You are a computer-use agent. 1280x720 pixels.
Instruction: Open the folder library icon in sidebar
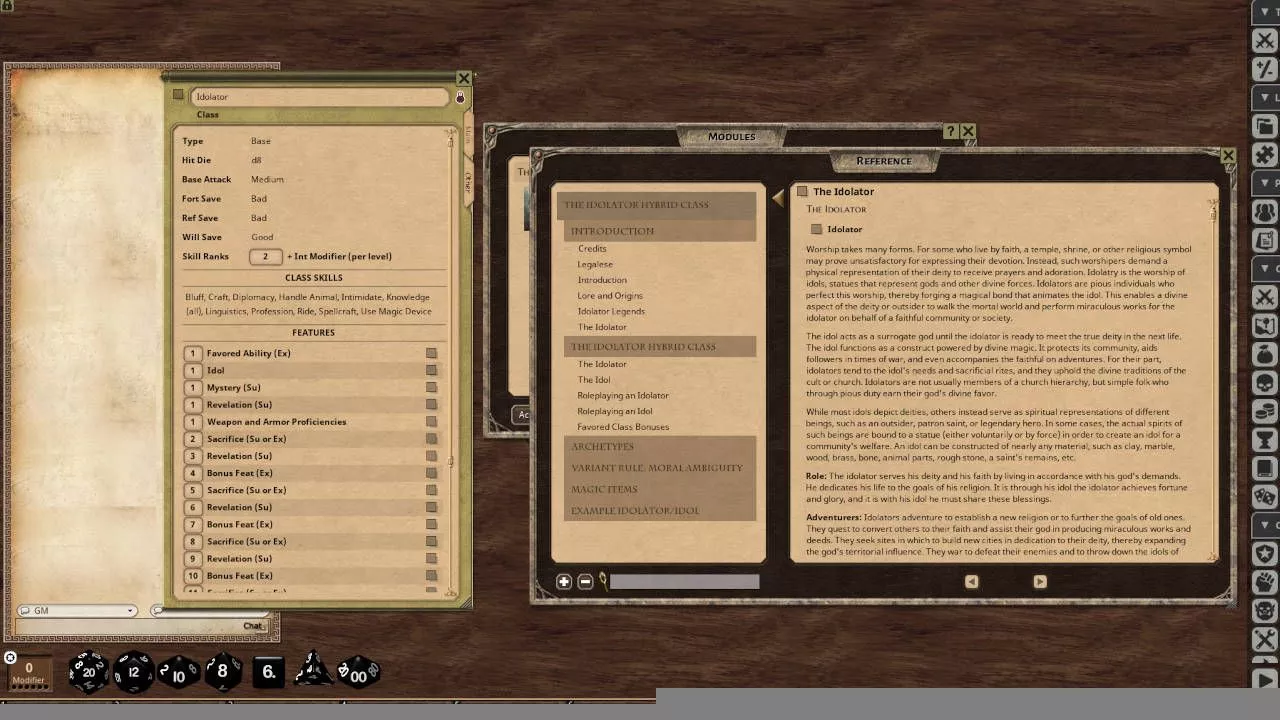(x=1265, y=126)
